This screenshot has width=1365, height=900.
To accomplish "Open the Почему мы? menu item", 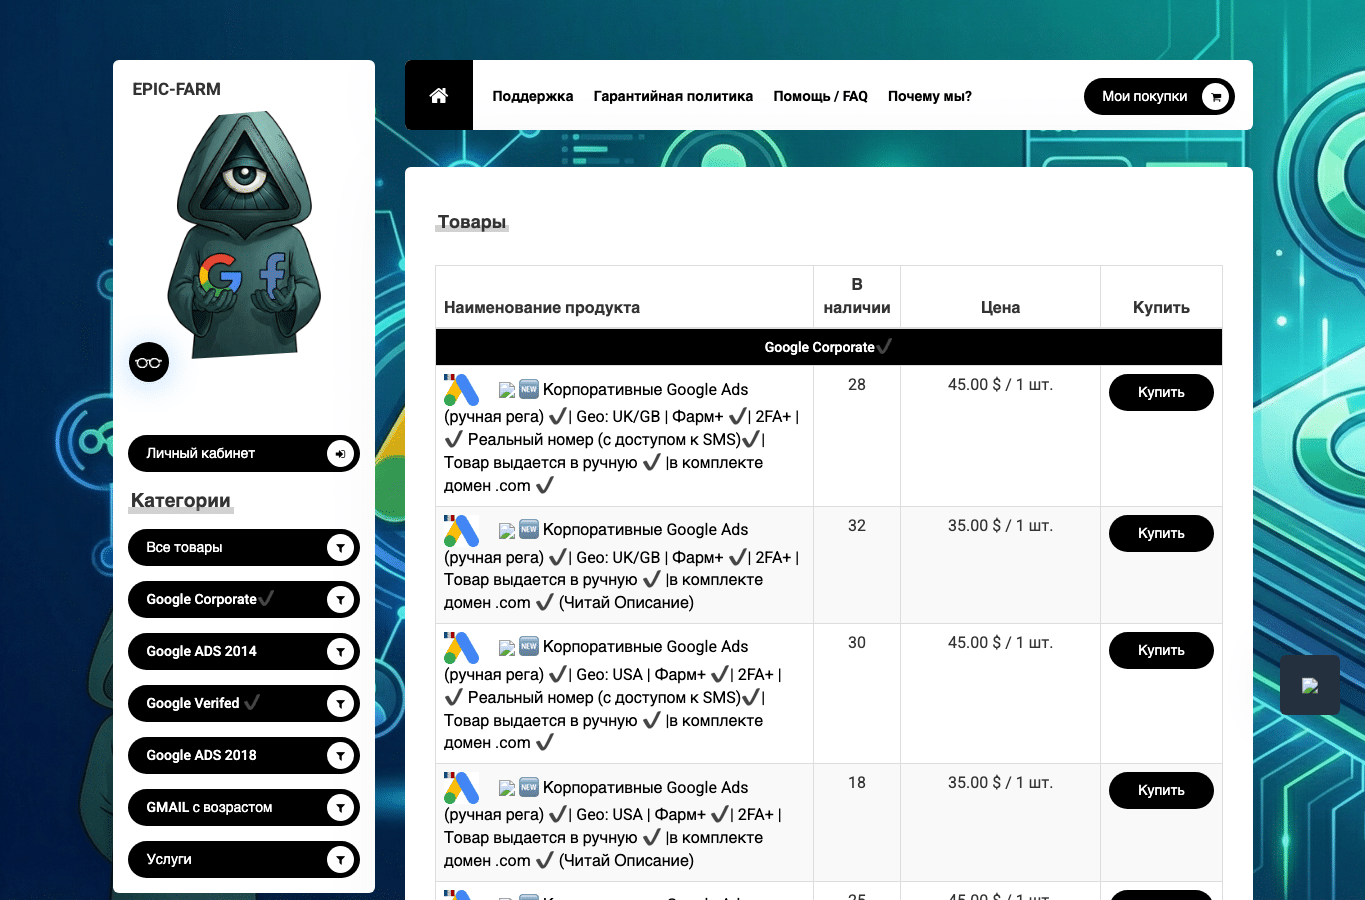I will (930, 96).
